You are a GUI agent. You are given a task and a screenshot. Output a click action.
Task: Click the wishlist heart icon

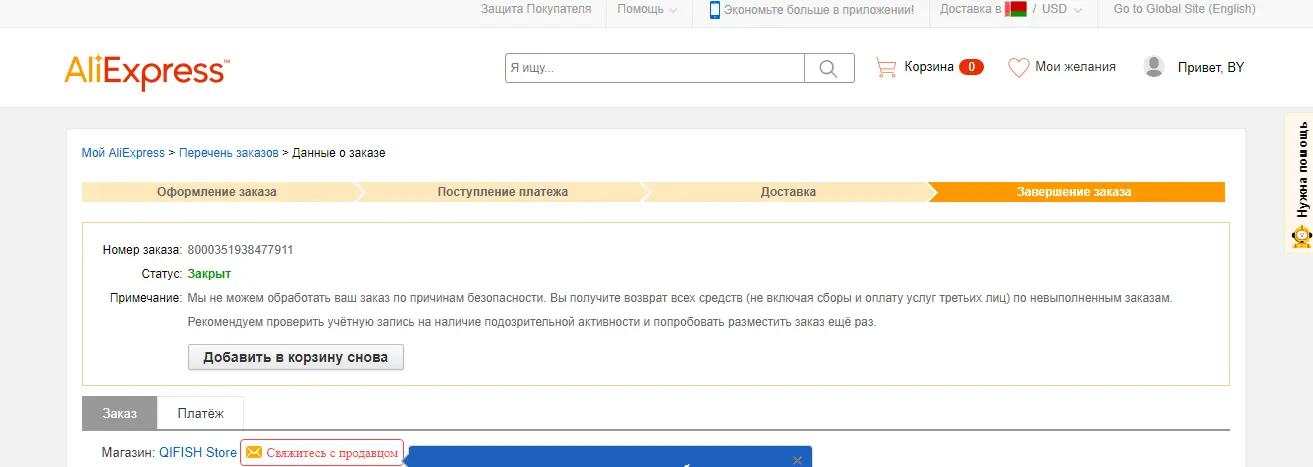pyautogui.click(x=1018, y=67)
